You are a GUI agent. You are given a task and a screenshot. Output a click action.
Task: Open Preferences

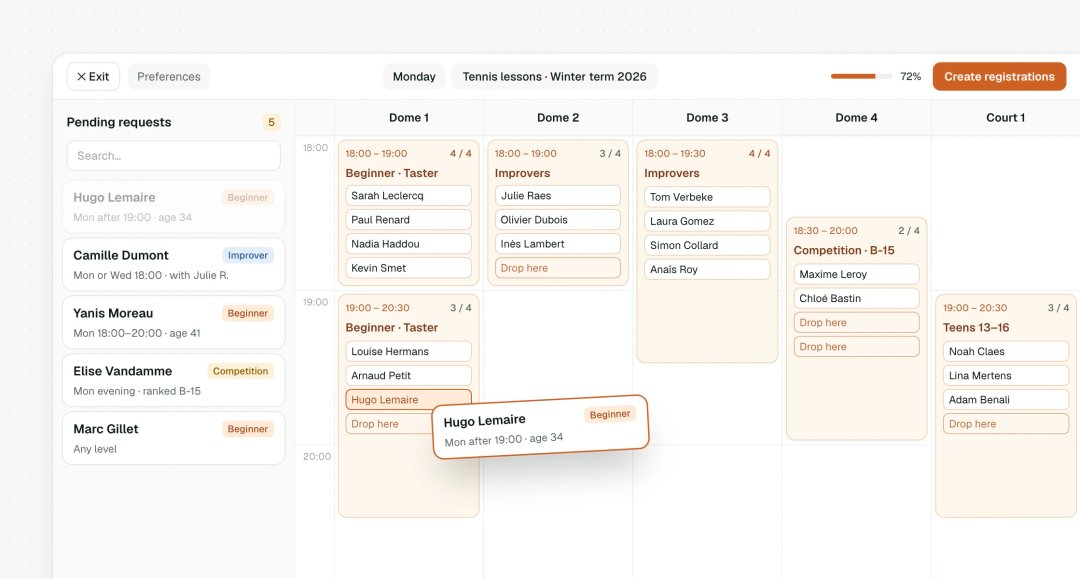click(169, 76)
